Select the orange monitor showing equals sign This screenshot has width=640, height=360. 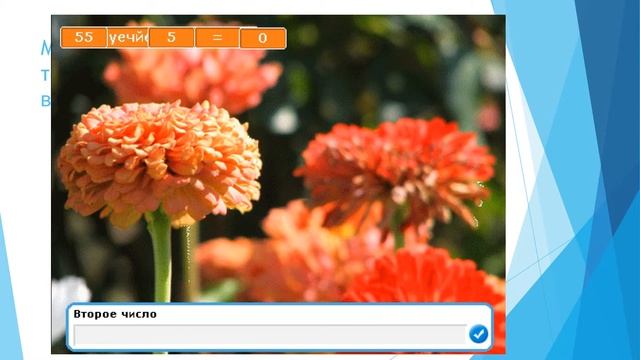pyautogui.click(x=218, y=38)
